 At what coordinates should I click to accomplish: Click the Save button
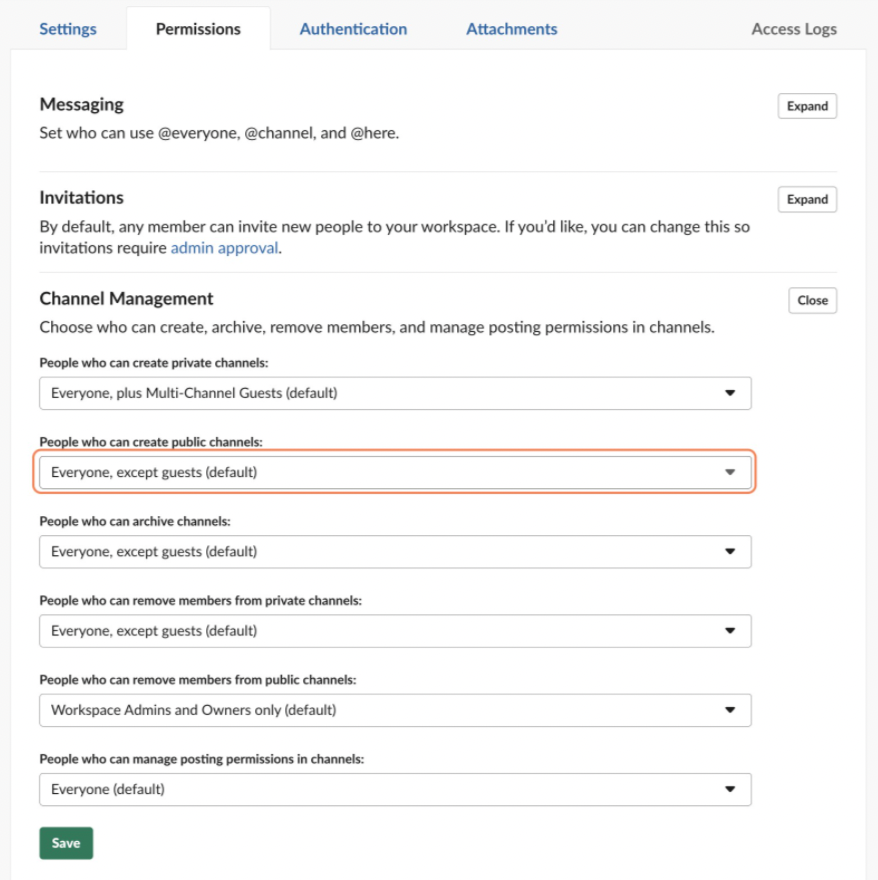tap(66, 843)
